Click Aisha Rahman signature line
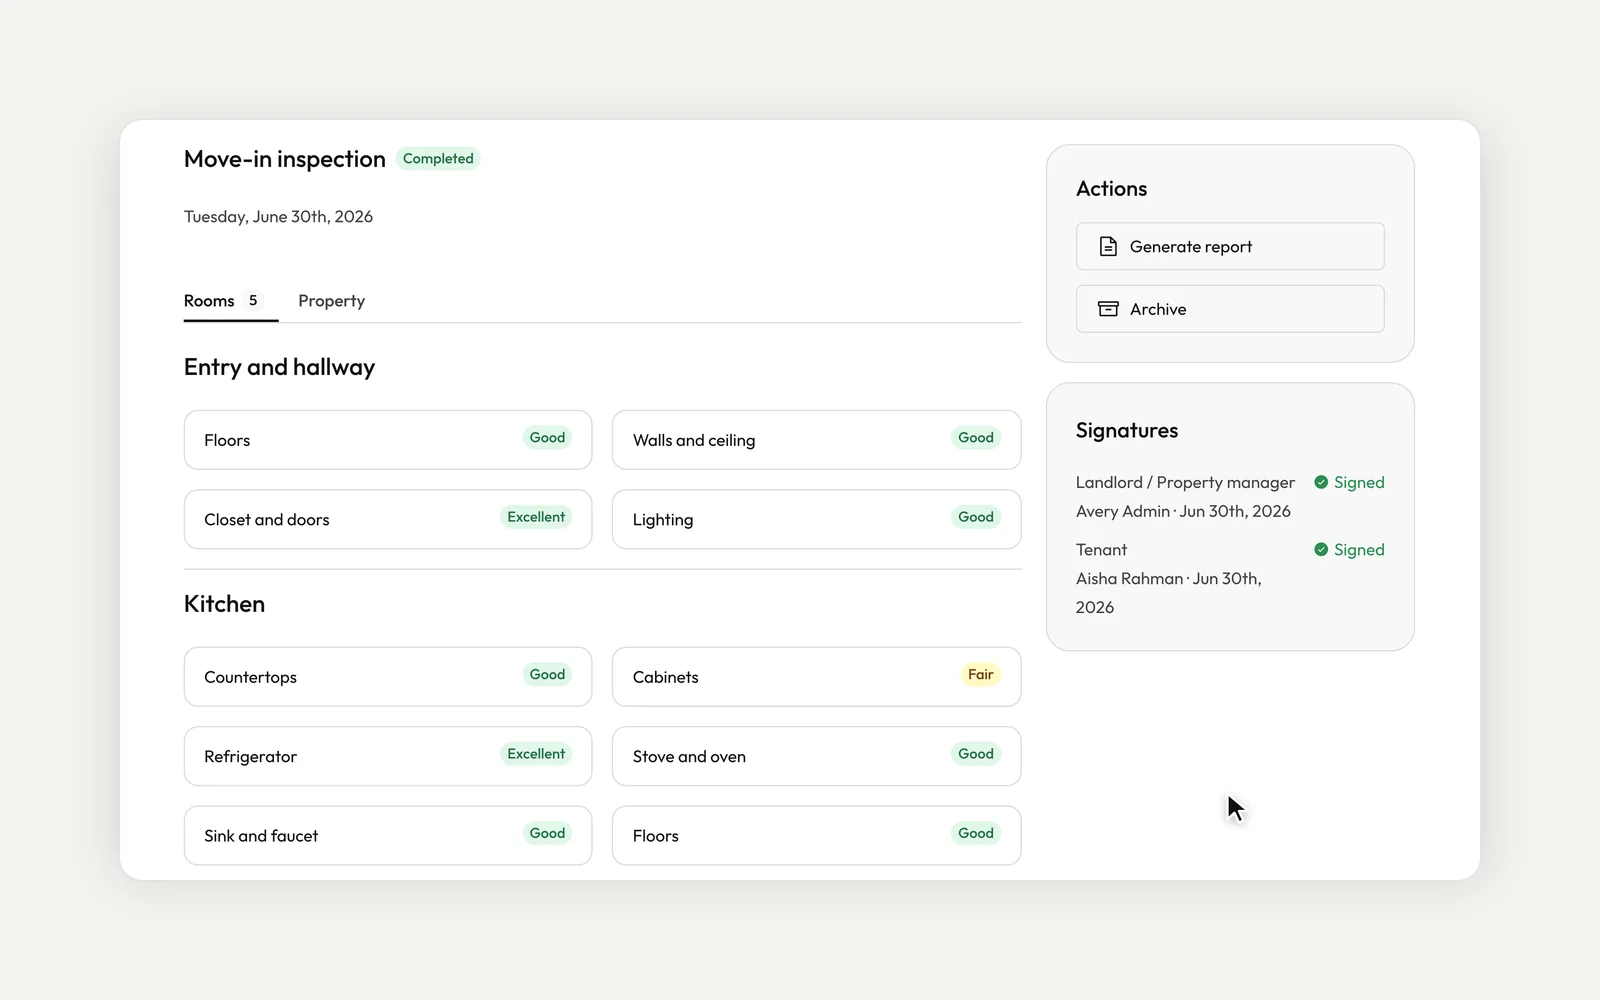 (1168, 593)
